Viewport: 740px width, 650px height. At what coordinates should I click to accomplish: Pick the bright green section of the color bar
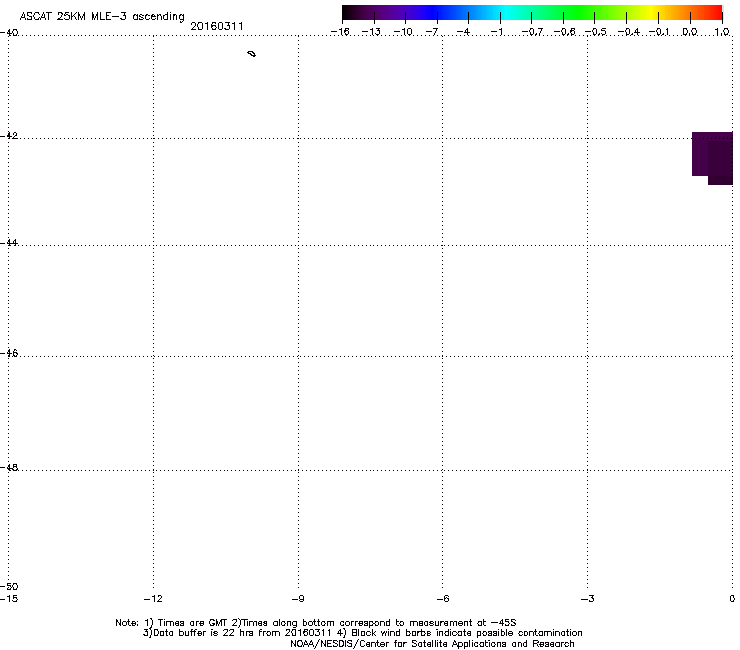point(579,13)
